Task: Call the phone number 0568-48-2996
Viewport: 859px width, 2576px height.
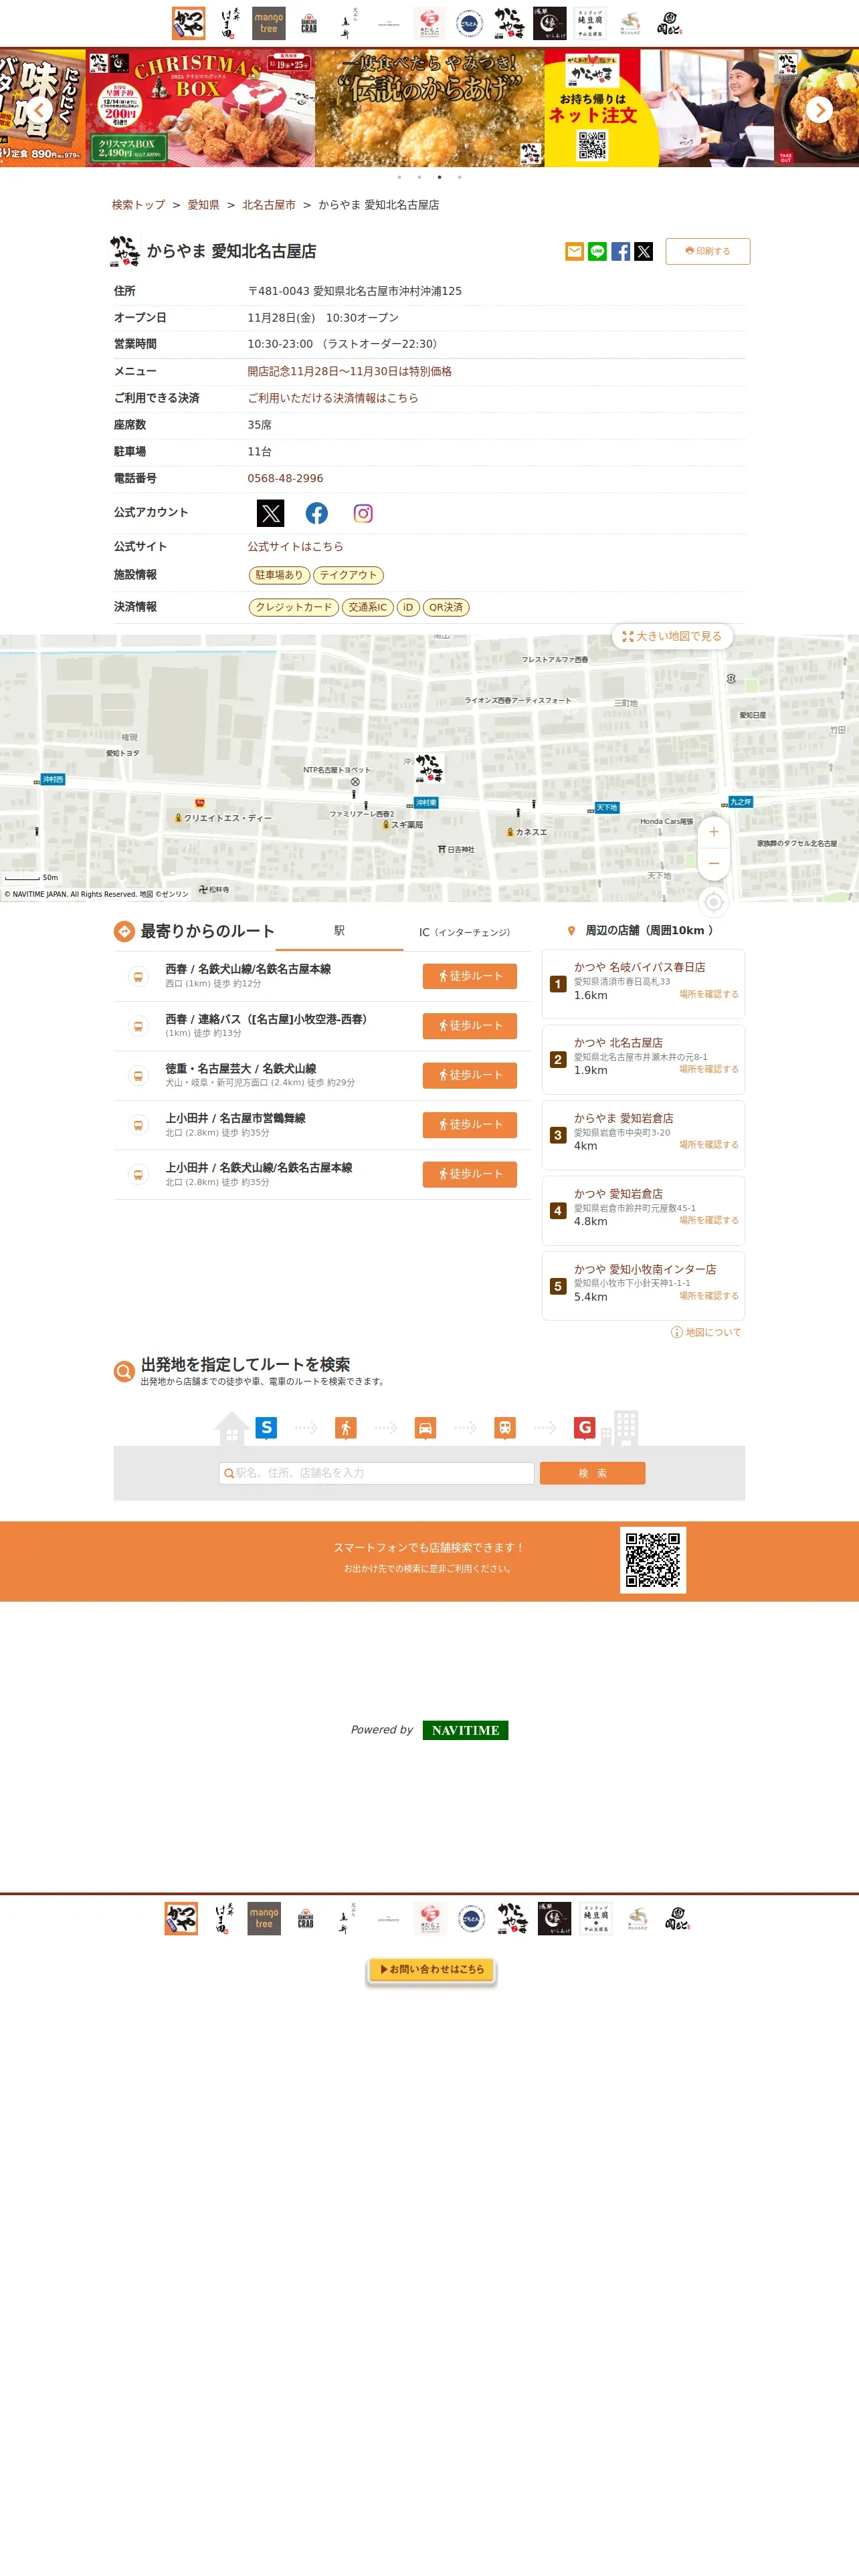Action: pos(286,478)
